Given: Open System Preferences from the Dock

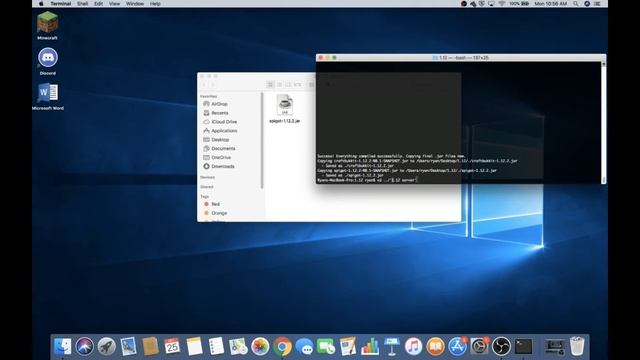Looking at the screenshot, I should point(479,347).
